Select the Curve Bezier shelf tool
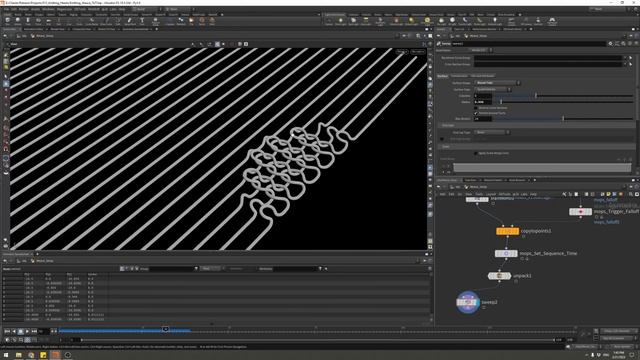 pyautogui.click(x=91, y=21)
